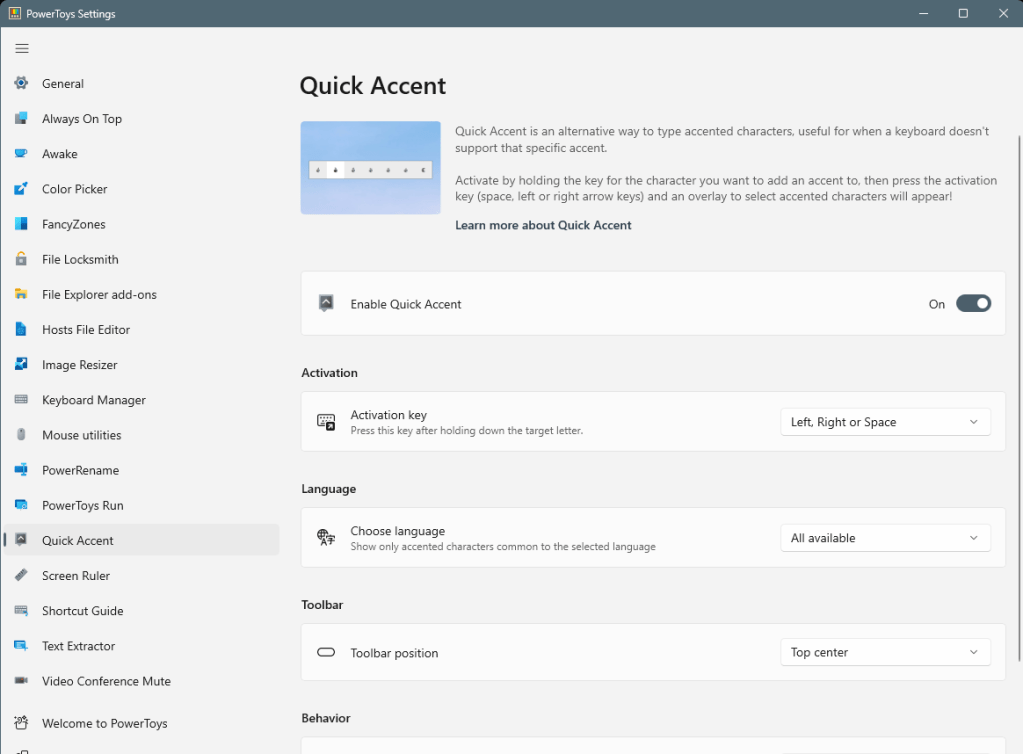The width and height of the screenshot is (1023, 754).
Task: Open the PowerToys Run page
Action: pos(83,505)
